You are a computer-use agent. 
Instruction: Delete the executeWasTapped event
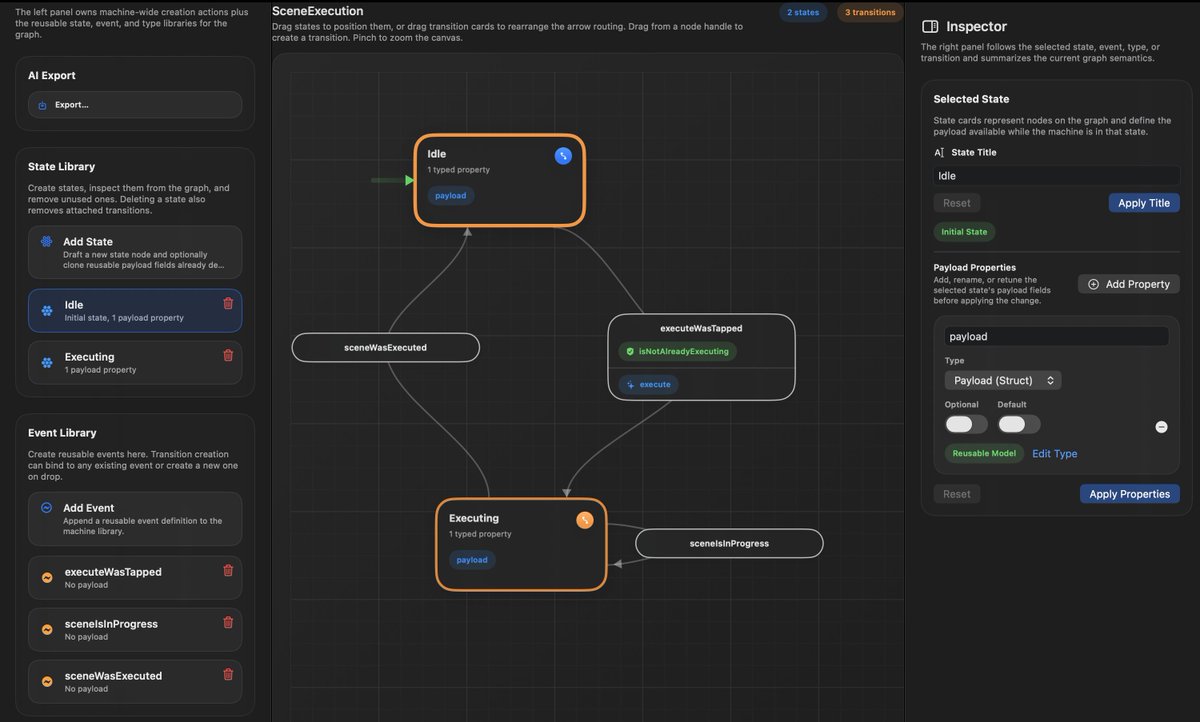click(x=228, y=570)
